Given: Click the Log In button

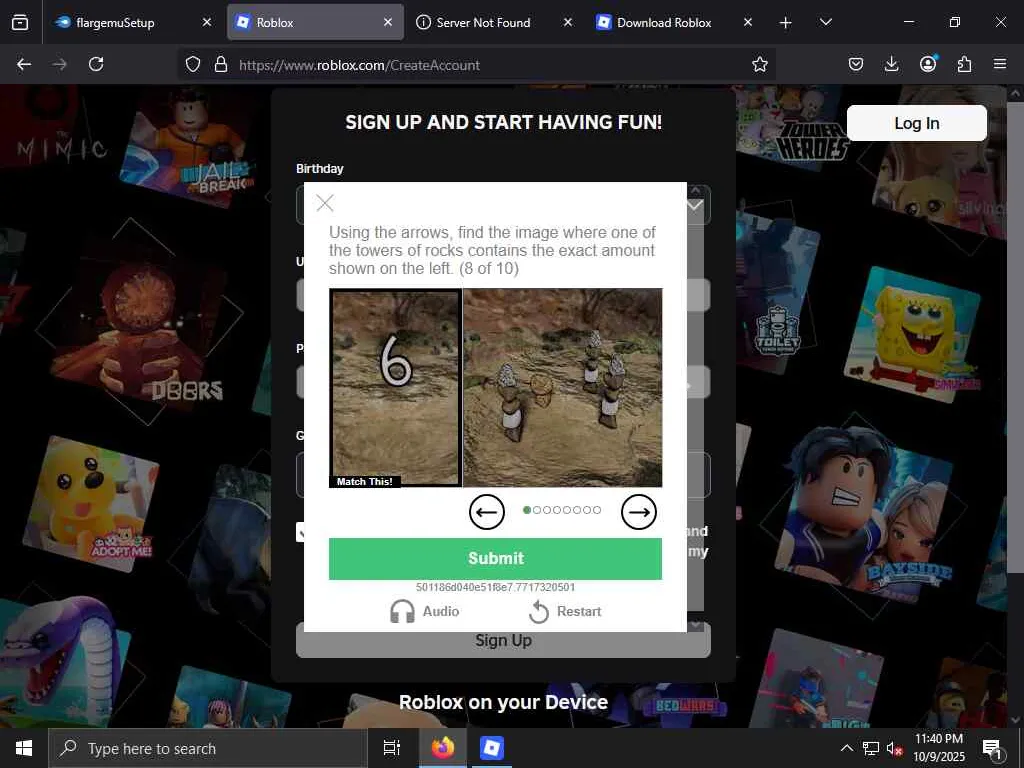Looking at the screenshot, I should [x=916, y=123].
